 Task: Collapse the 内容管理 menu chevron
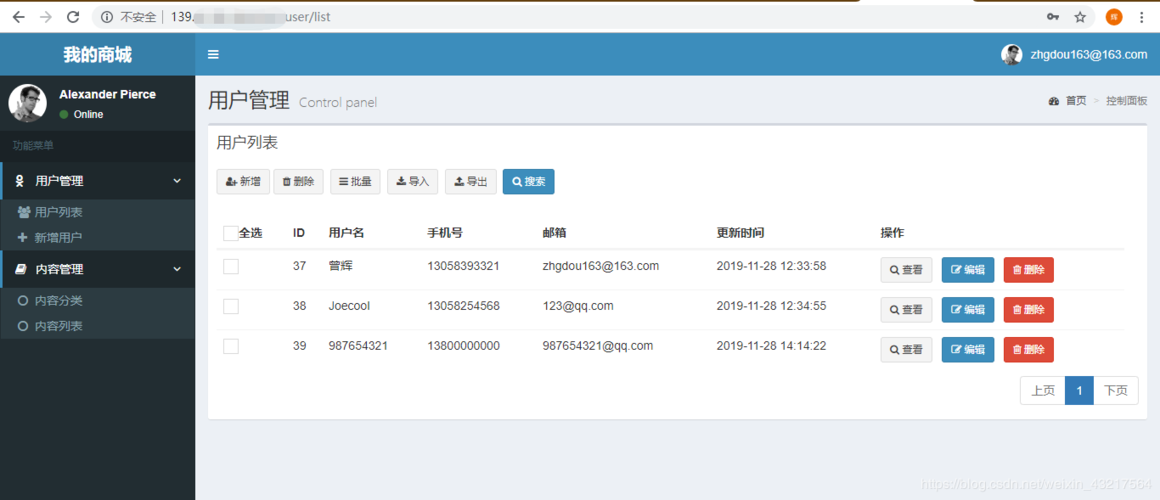pos(177,269)
